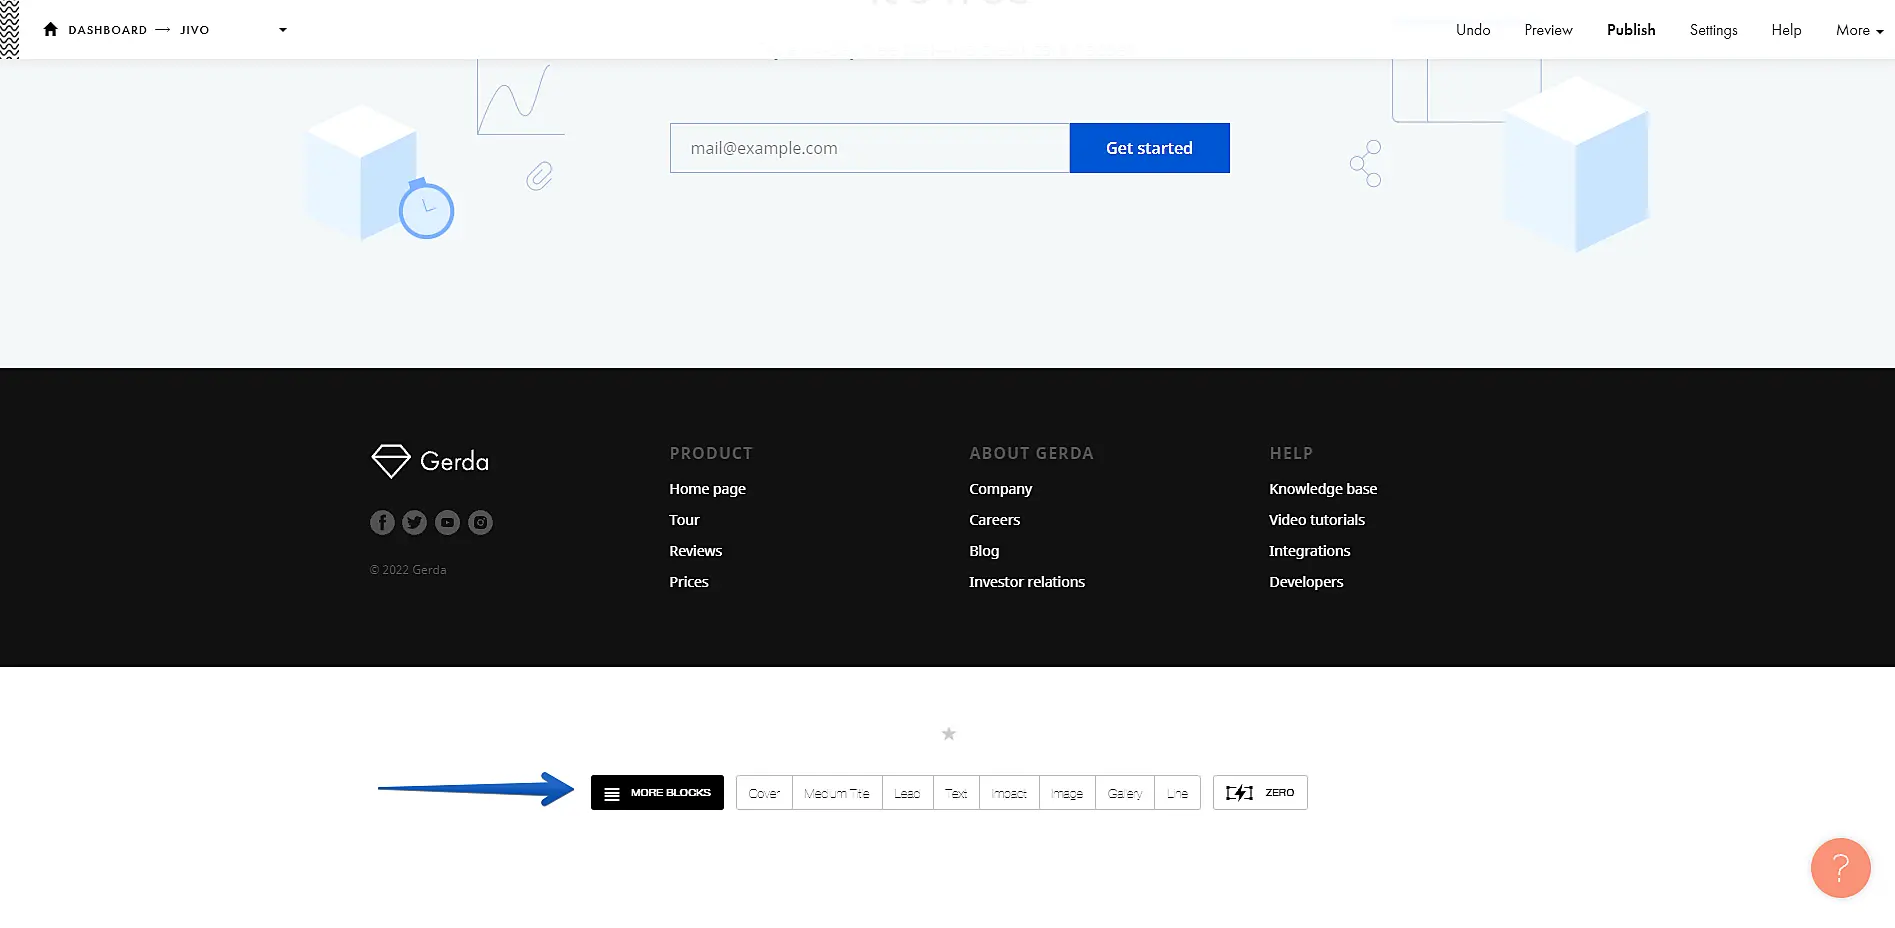Click the Home page footer link
Image resolution: width=1895 pixels, height=928 pixels.
[x=707, y=489]
